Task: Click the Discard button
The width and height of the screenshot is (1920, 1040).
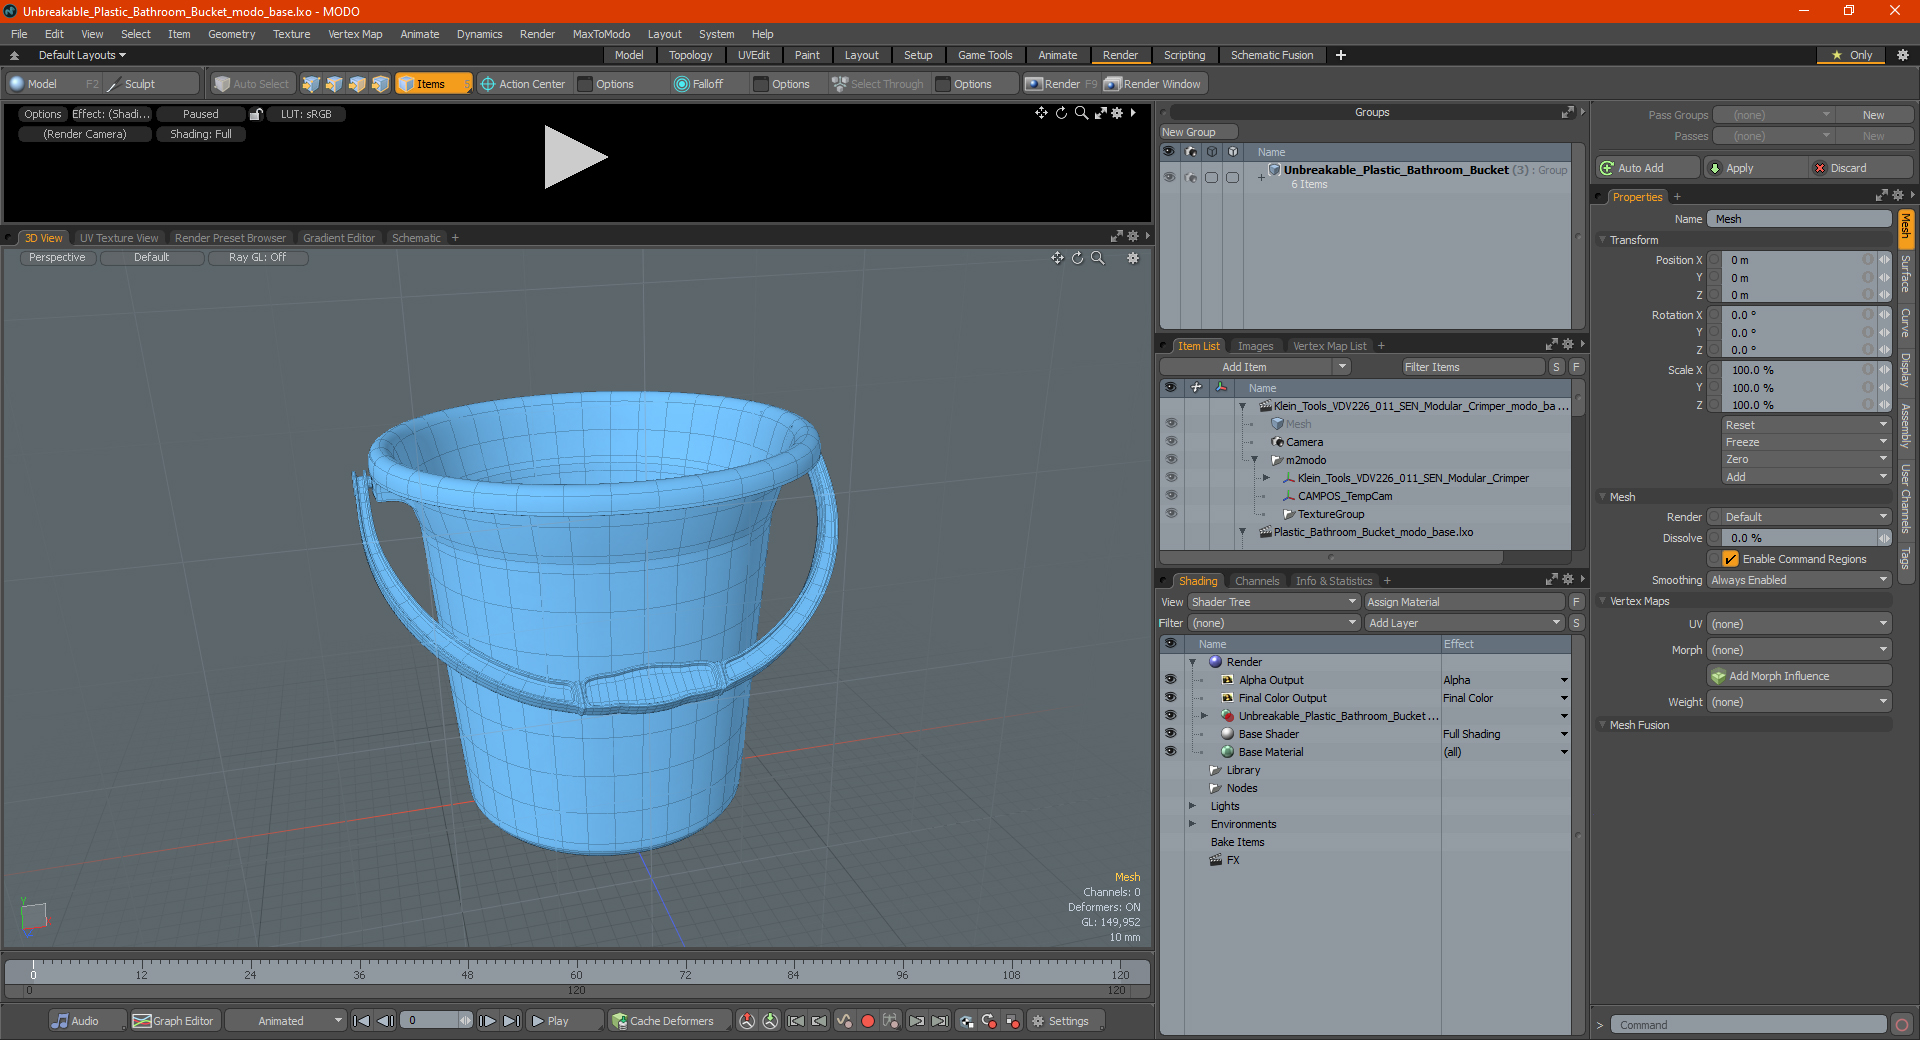Action: pyautogui.click(x=1862, y=168)
